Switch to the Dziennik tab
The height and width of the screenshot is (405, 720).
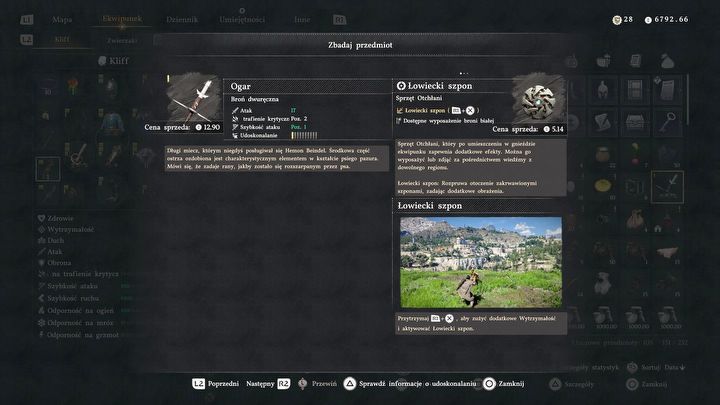pos(182,19)
